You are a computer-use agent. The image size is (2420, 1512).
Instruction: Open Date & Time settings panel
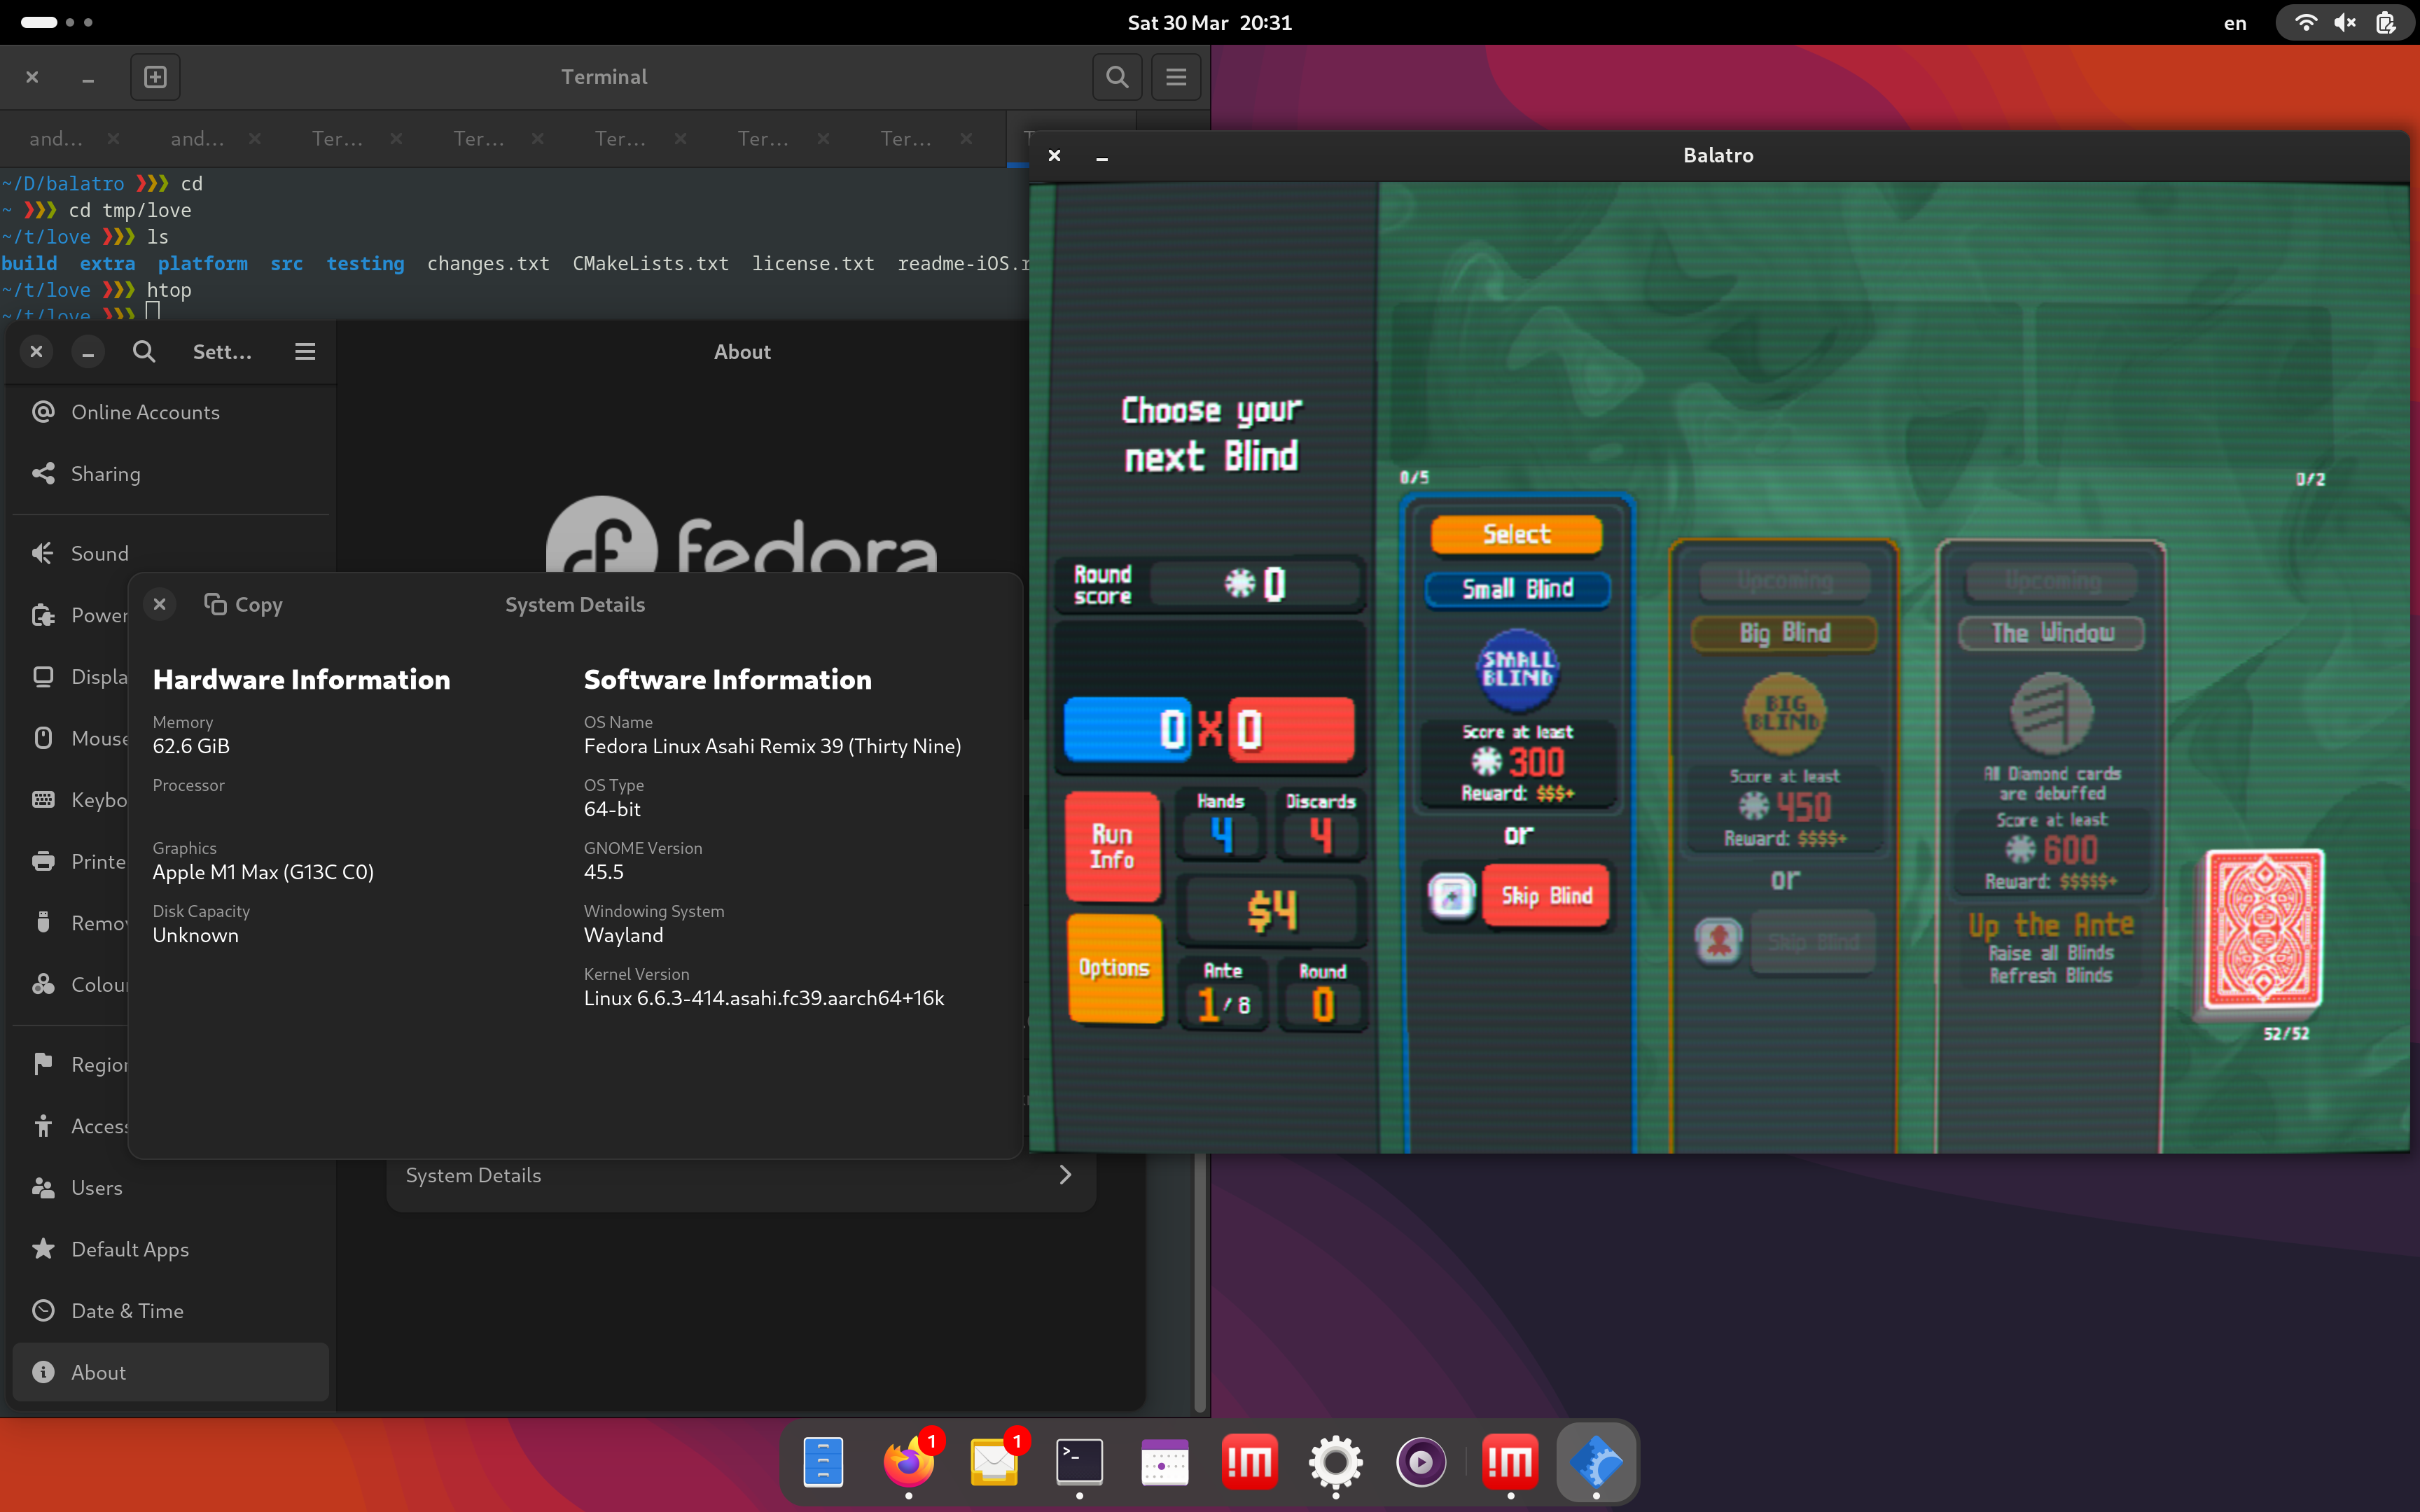point(171,1311)
